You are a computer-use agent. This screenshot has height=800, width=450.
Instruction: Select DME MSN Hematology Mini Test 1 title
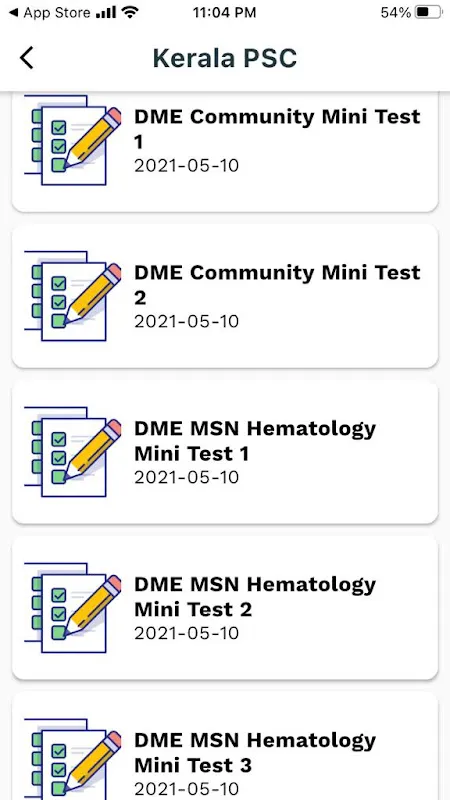255,441
